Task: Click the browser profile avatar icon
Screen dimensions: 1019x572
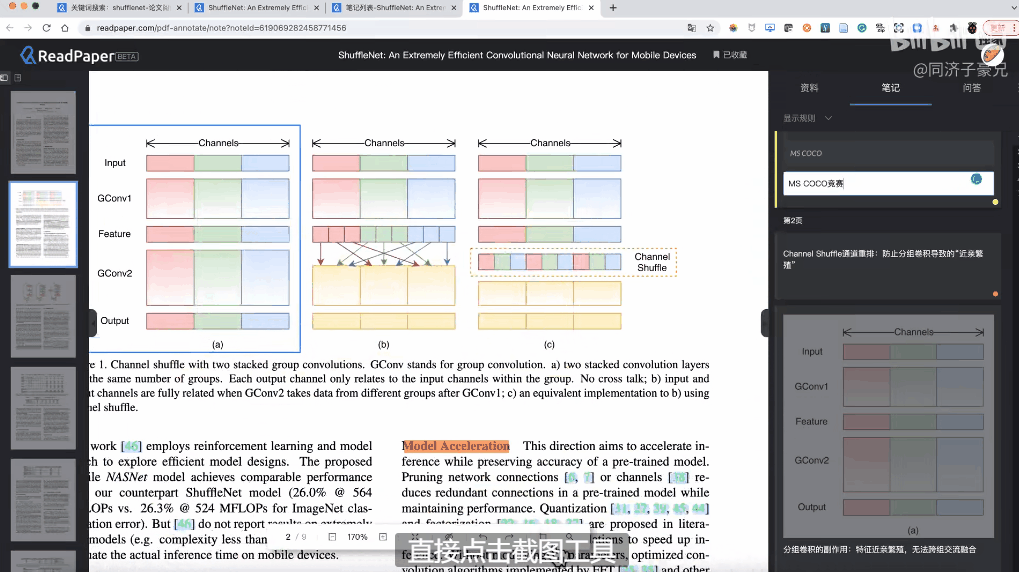Action: point(972,28)
